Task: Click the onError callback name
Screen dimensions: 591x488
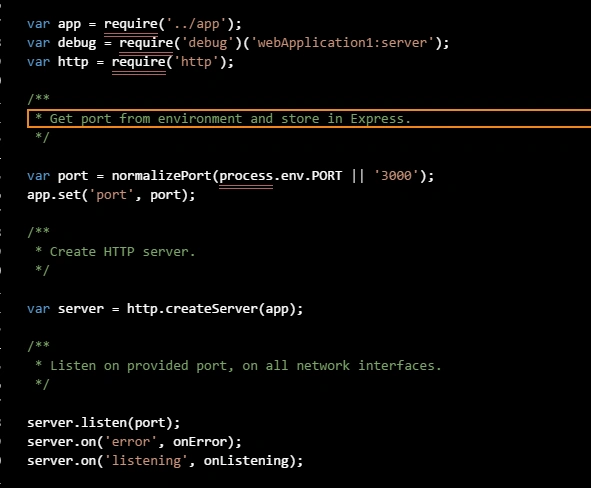Action: click(x=200, y=442)
